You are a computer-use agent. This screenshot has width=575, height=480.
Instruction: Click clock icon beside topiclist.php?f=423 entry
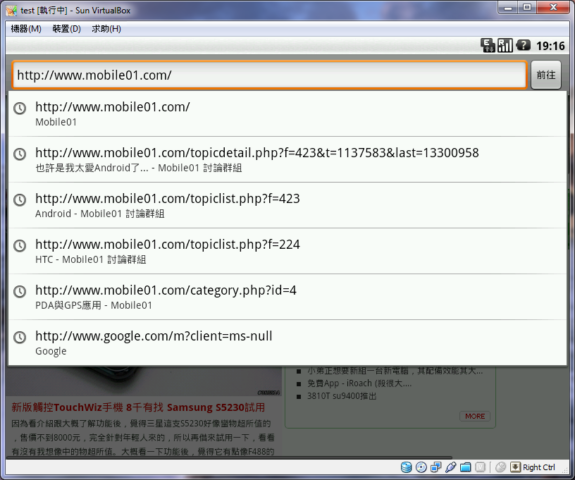click(x=20, y=200)
